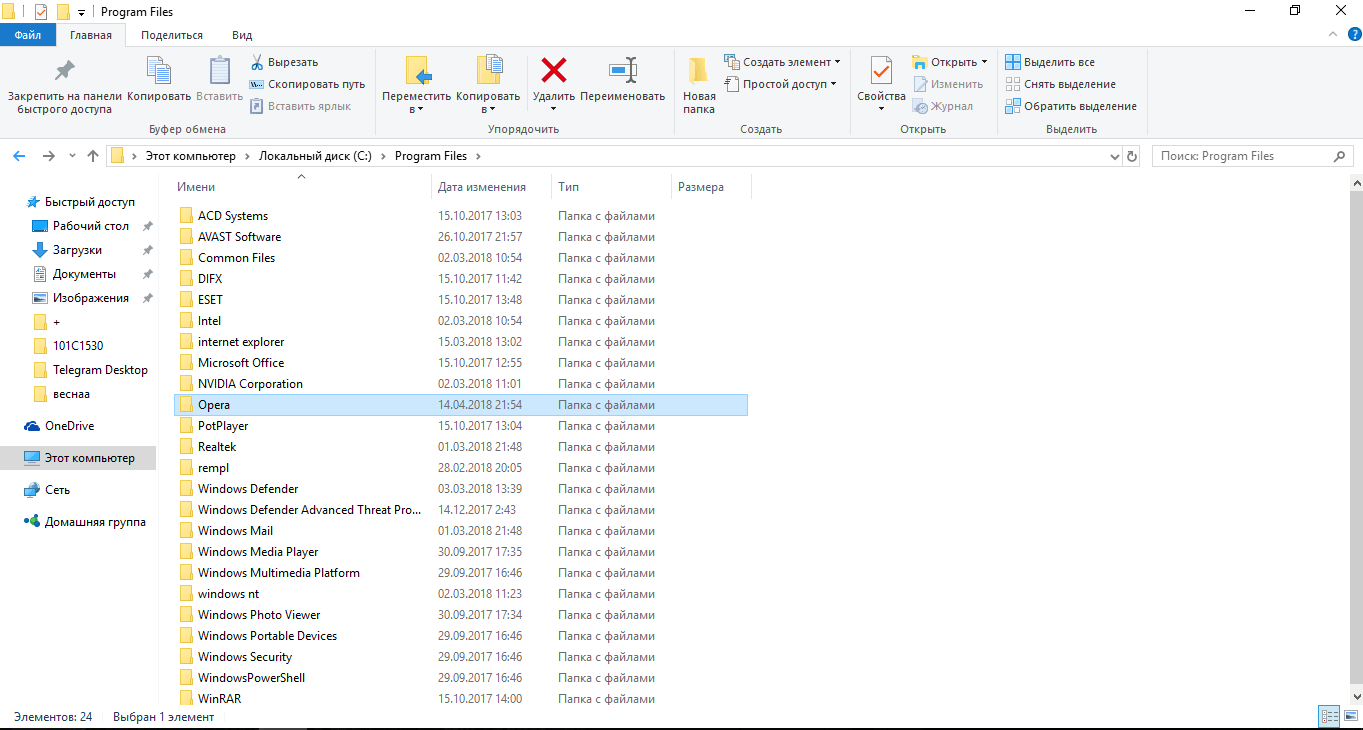Sort by Дата изменения column header

[492, 186]
